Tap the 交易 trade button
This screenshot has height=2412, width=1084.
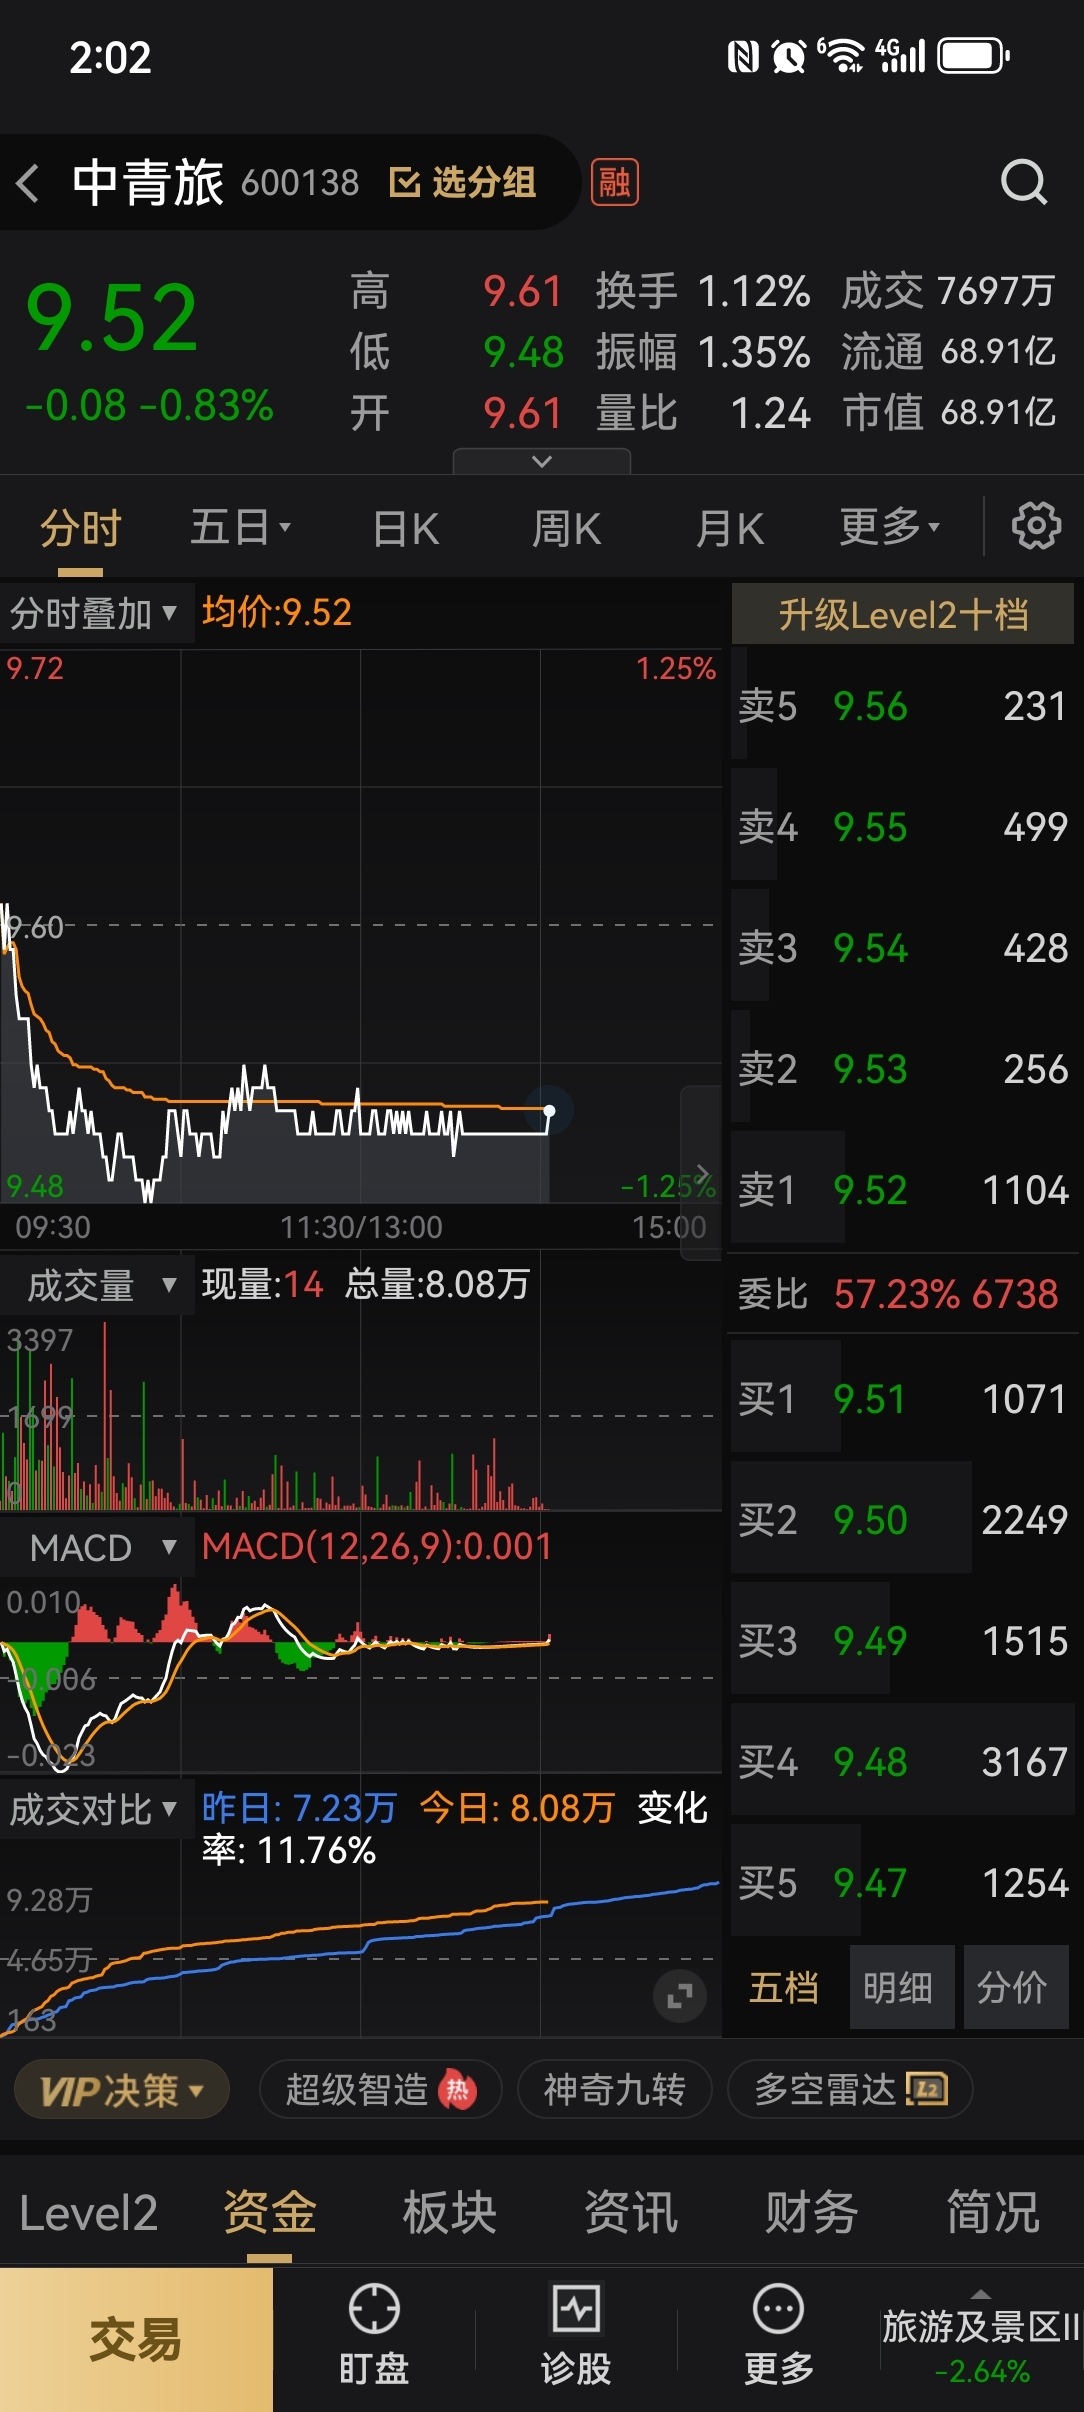[136, 2340]
